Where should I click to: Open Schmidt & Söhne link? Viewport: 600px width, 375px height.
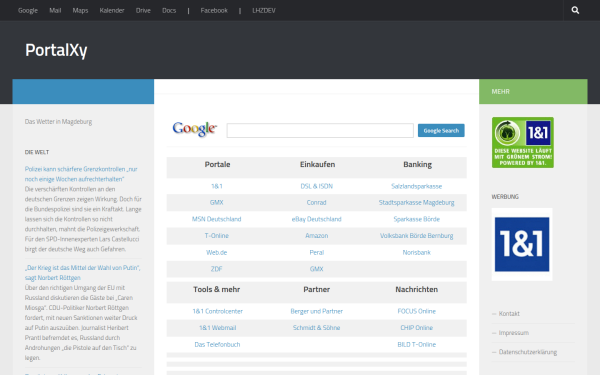tap(316, 328)
